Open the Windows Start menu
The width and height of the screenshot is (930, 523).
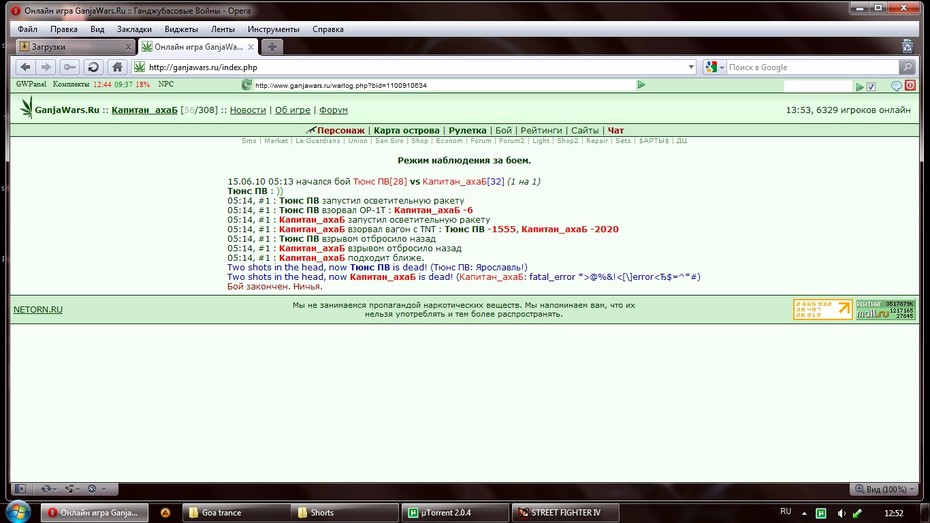18,512
